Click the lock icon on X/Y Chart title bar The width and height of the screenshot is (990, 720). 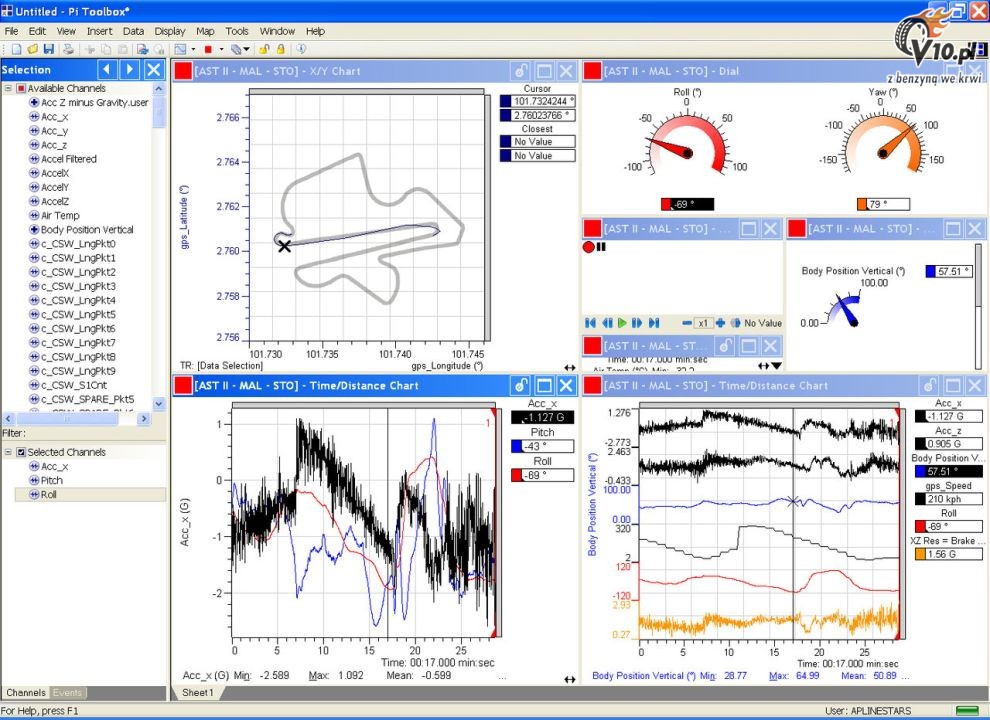point(520,71)
